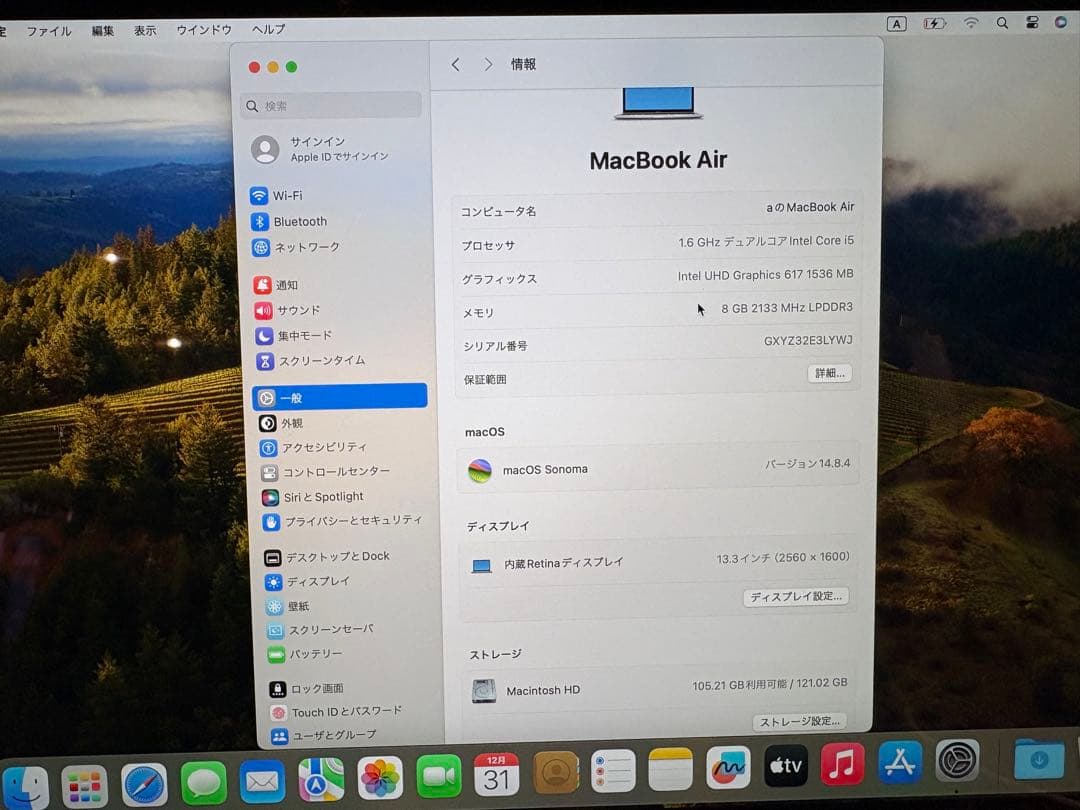Open ディスプレイ settings in sidebar
Image resolution: width=1080 pixels, height=810 pixels.
tap(307, 582)
